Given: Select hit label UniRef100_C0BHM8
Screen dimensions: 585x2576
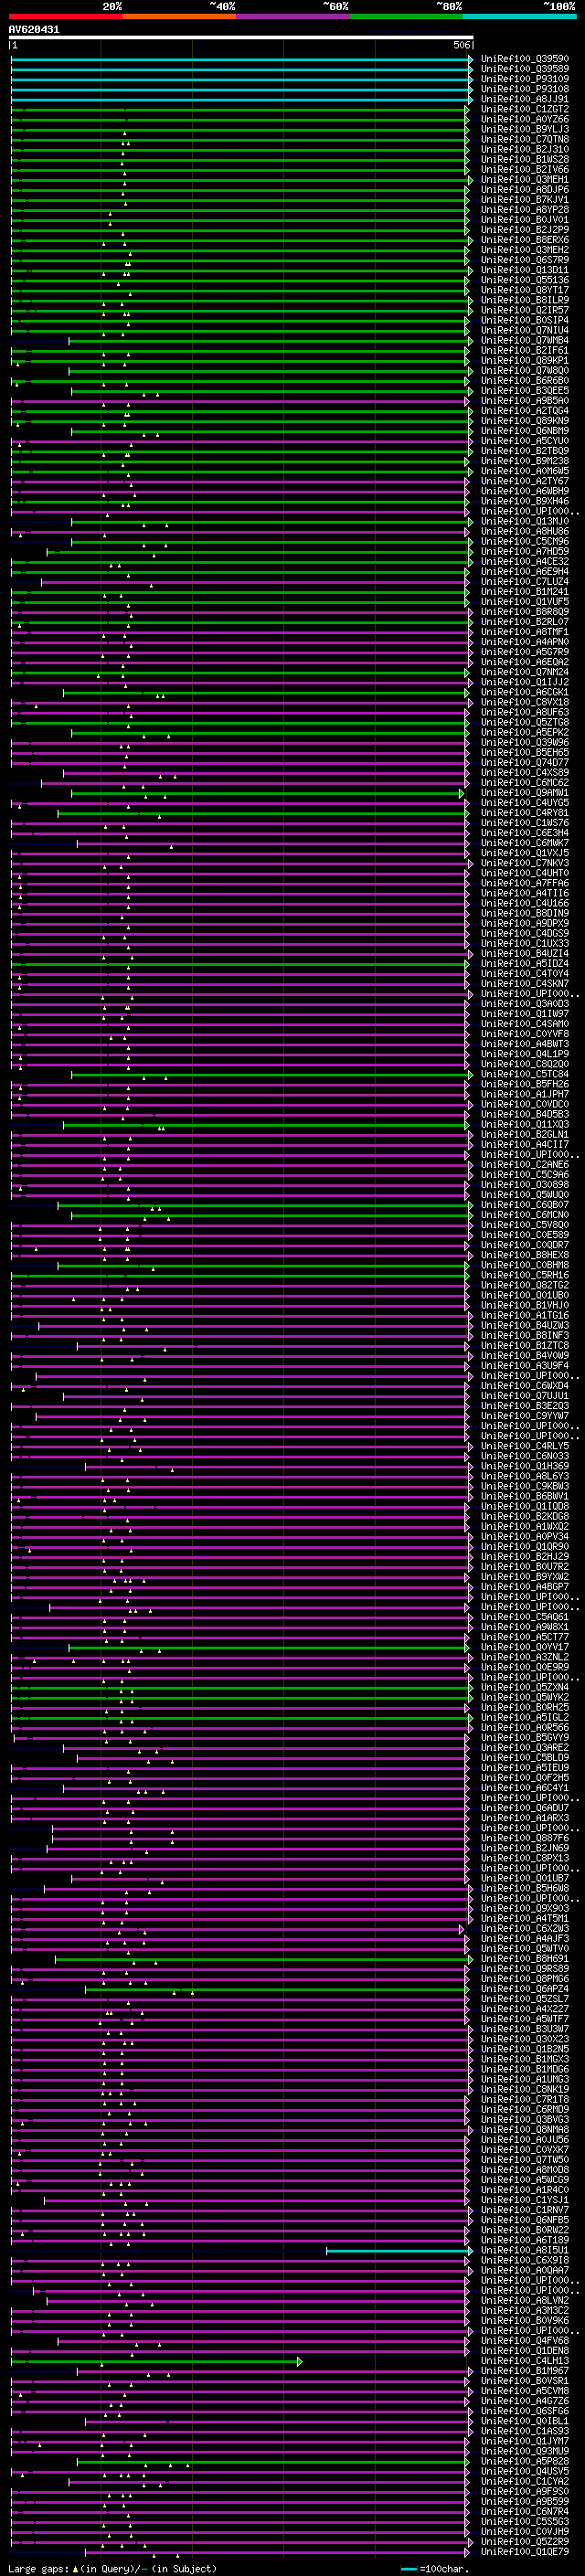Looking at the screenshot, I should coord(525,1264).
